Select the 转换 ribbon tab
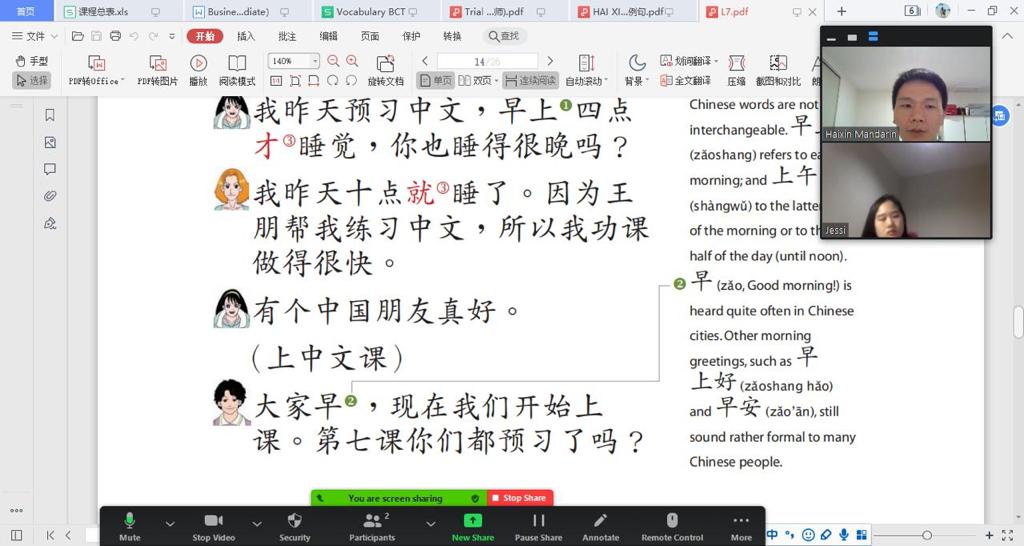This screenshot has width=1024, height=546. 452,36
